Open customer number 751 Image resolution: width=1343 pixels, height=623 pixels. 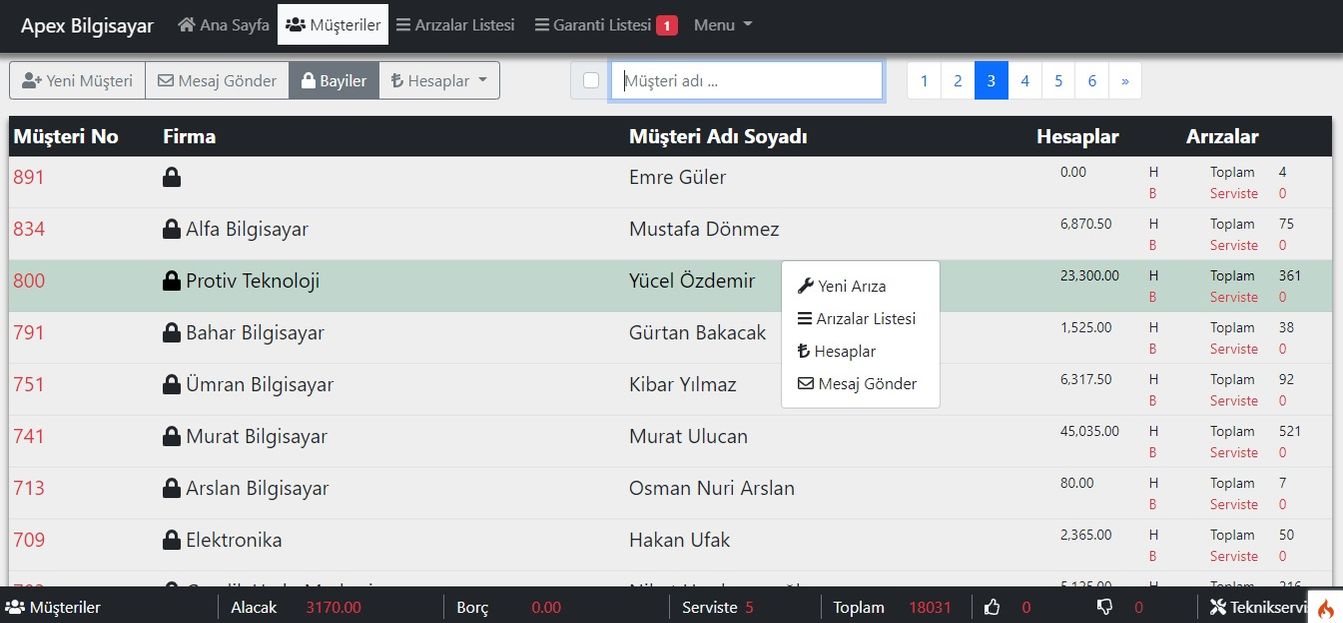[x=29, y=385]
